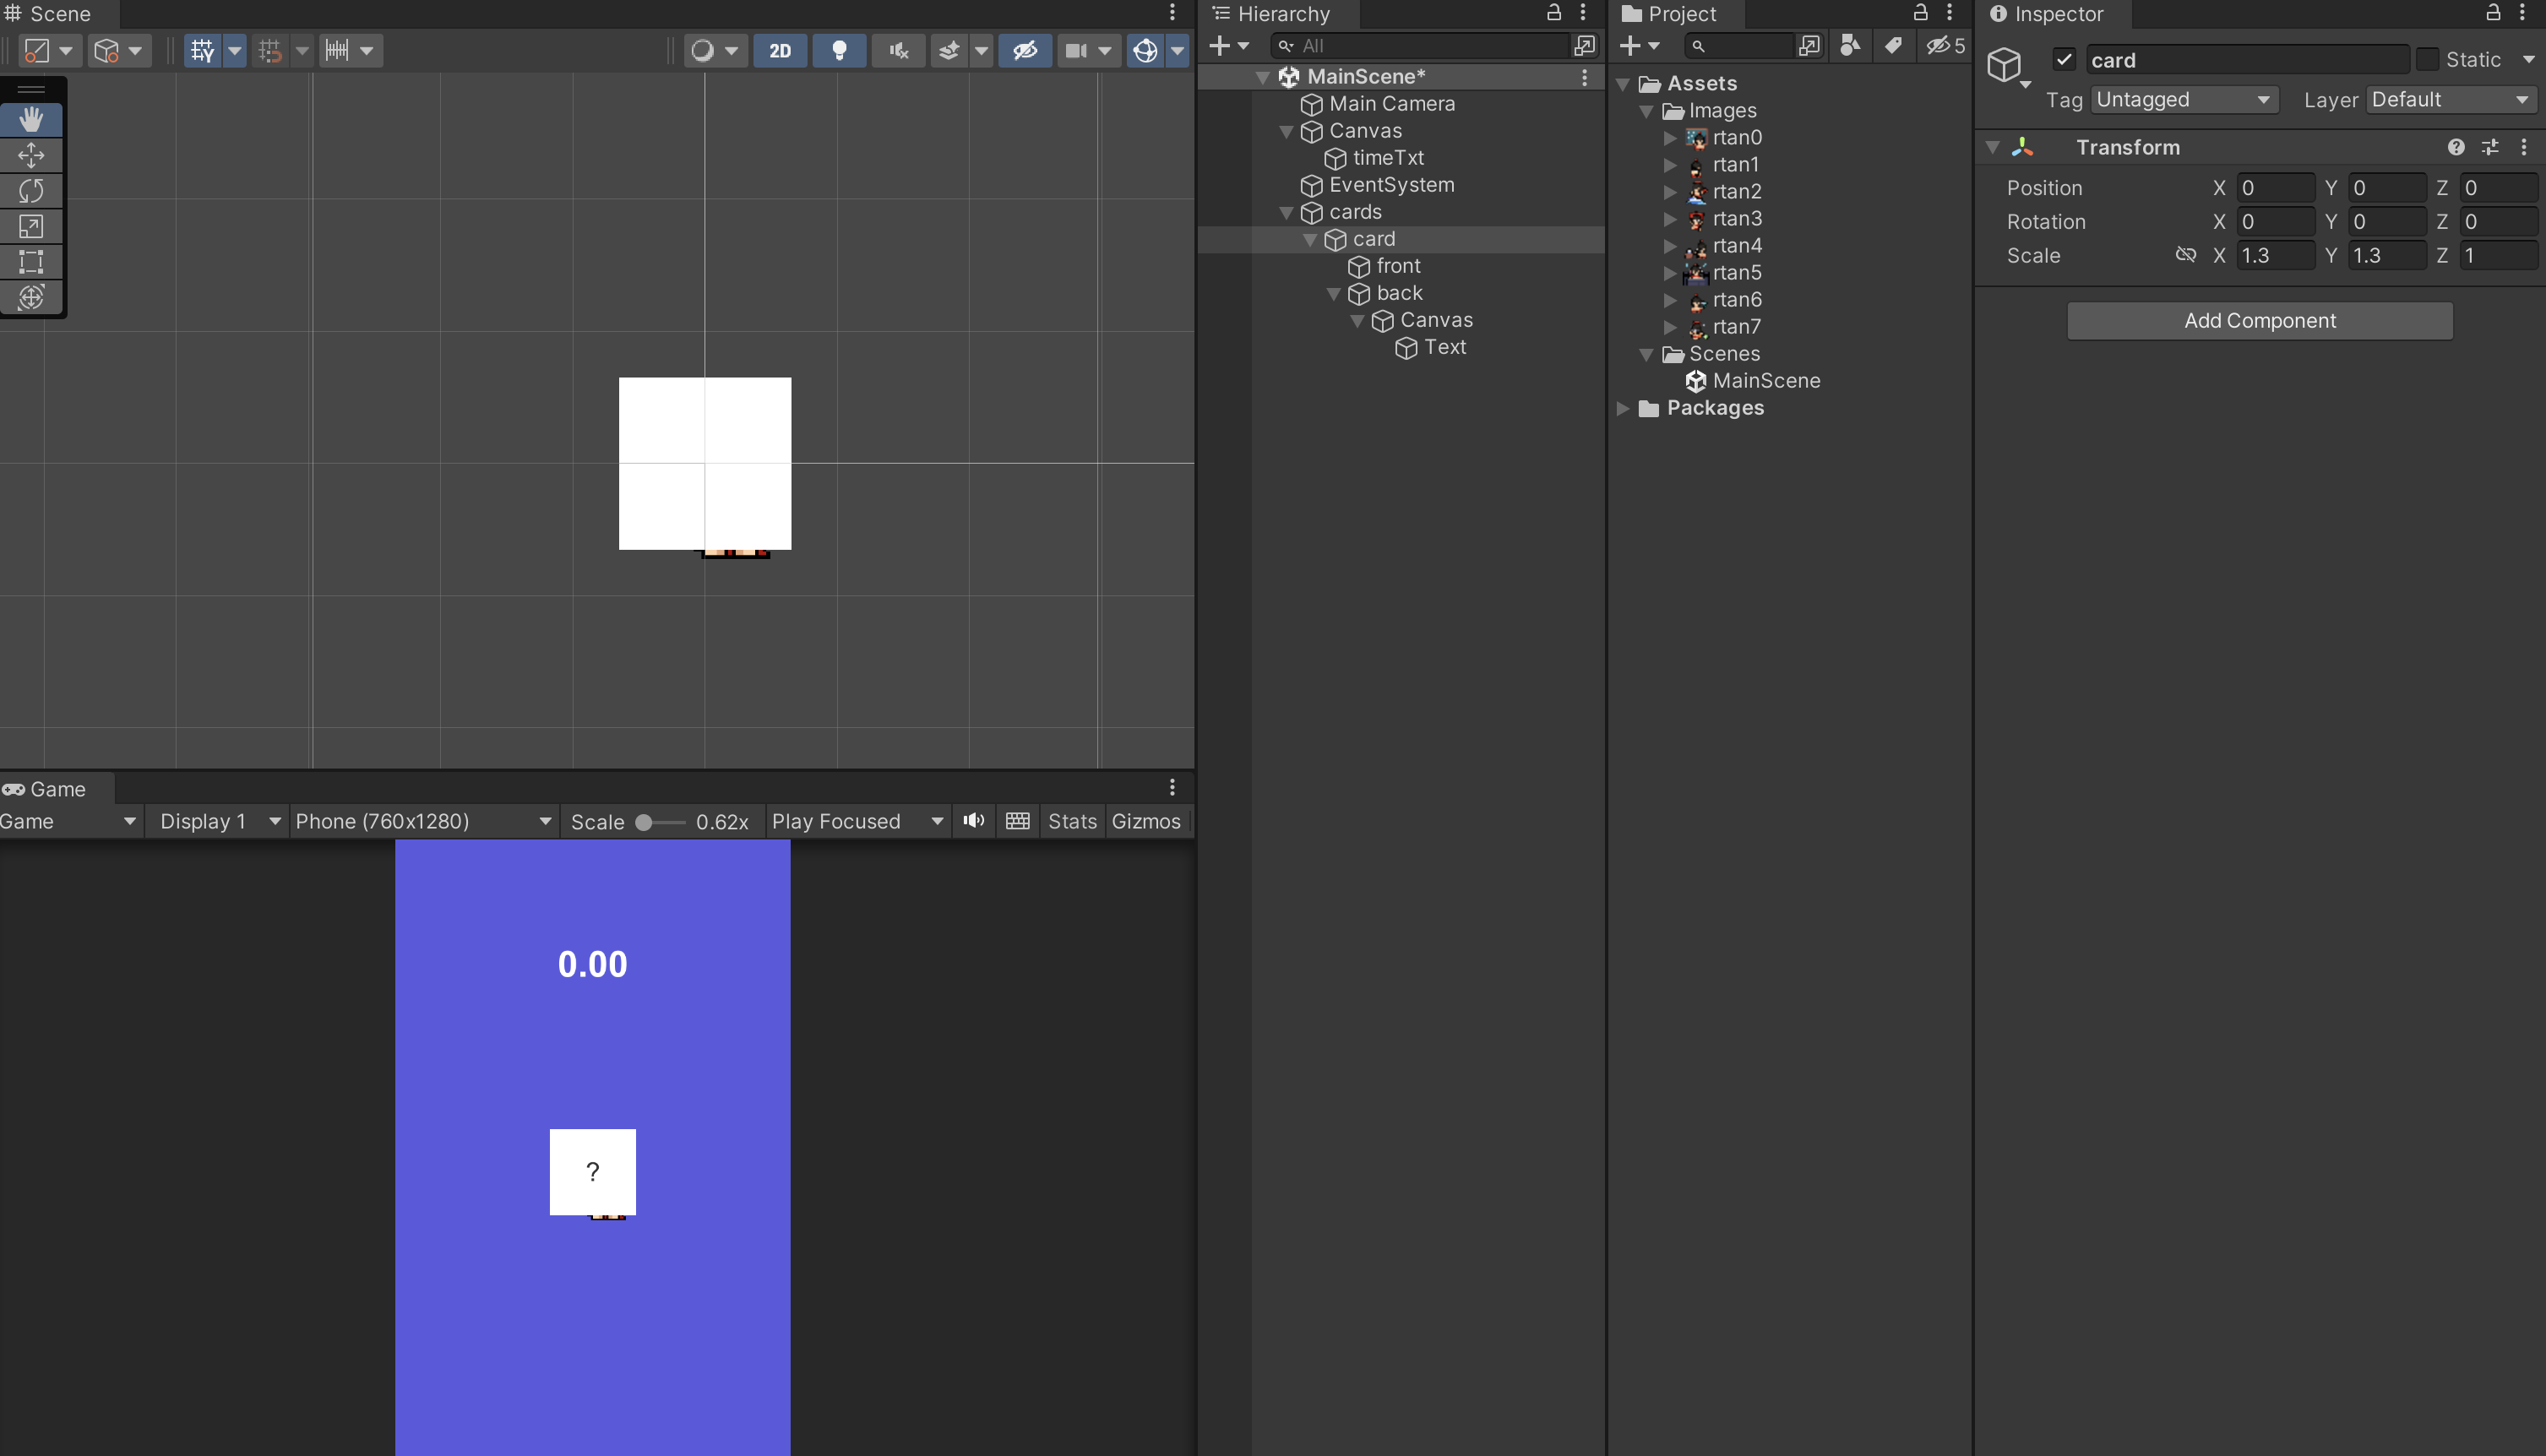Click Project search by type icon
Viewport: 2546px width, 1456px height.
[1850, 45]
